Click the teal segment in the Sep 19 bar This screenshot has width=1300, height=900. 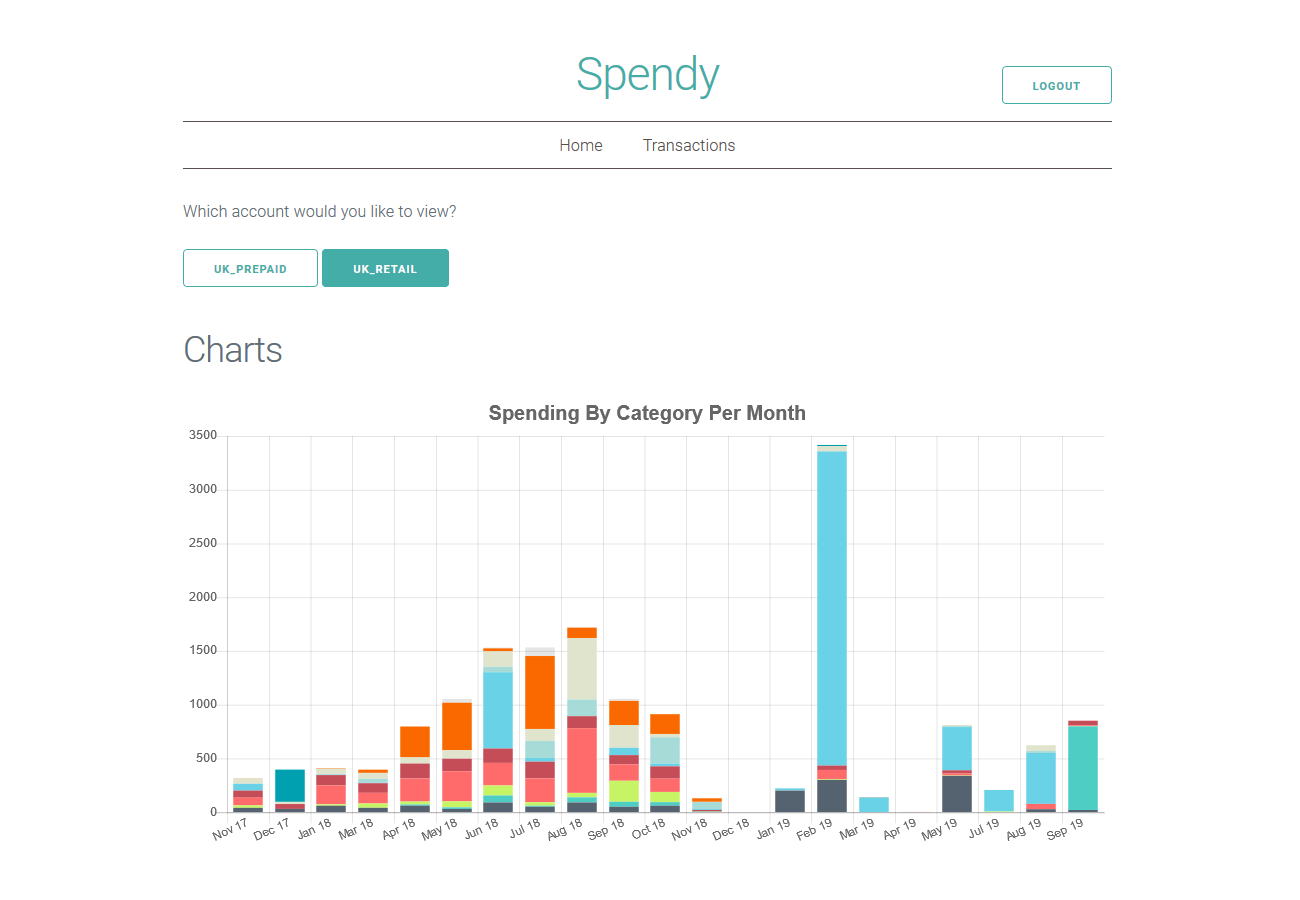coord(1082,767)
